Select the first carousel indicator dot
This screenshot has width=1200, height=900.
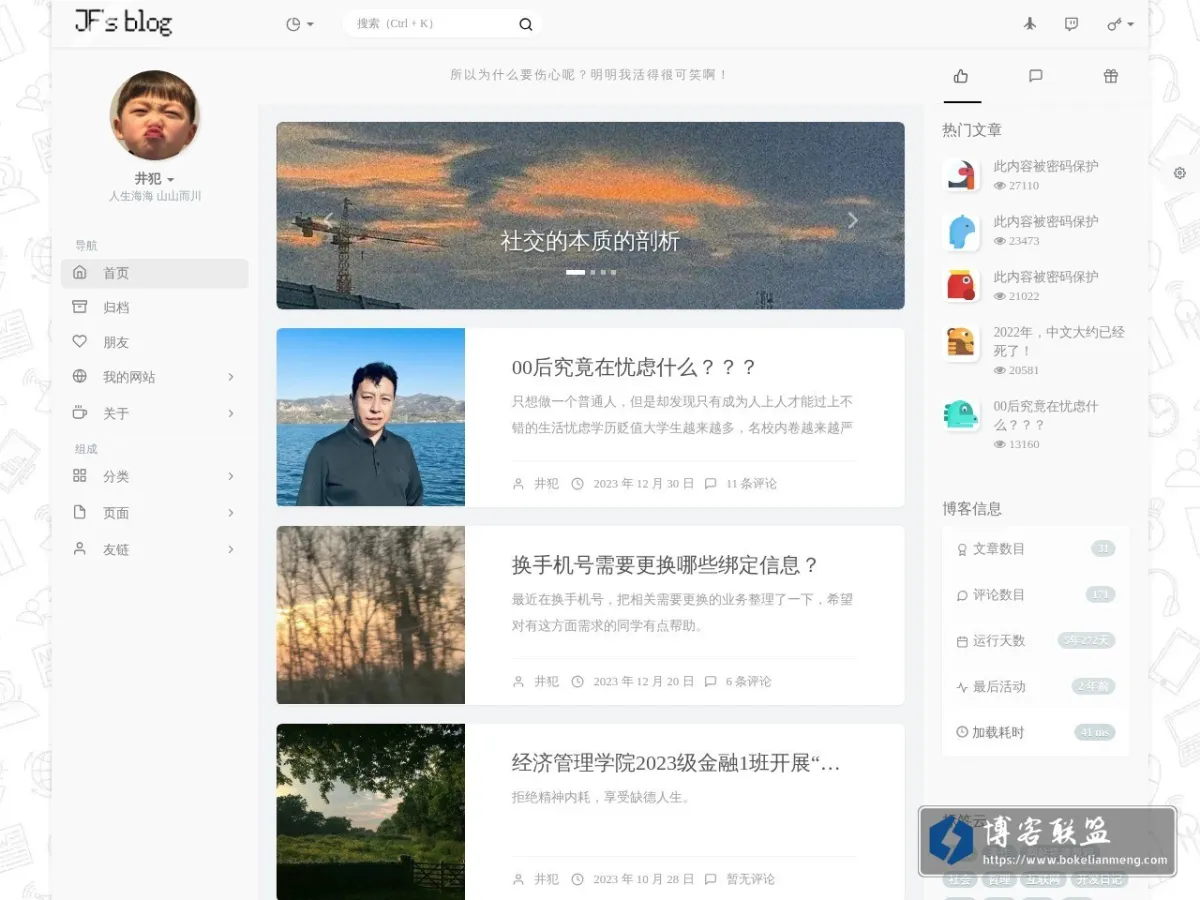575,272
